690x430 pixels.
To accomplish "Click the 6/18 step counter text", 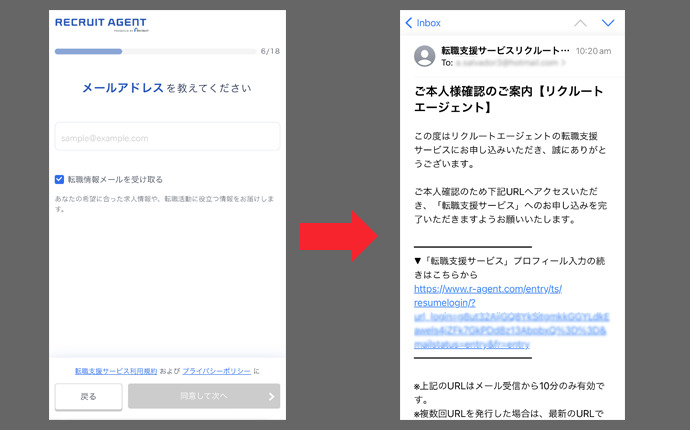I will [x=270, y=51].
